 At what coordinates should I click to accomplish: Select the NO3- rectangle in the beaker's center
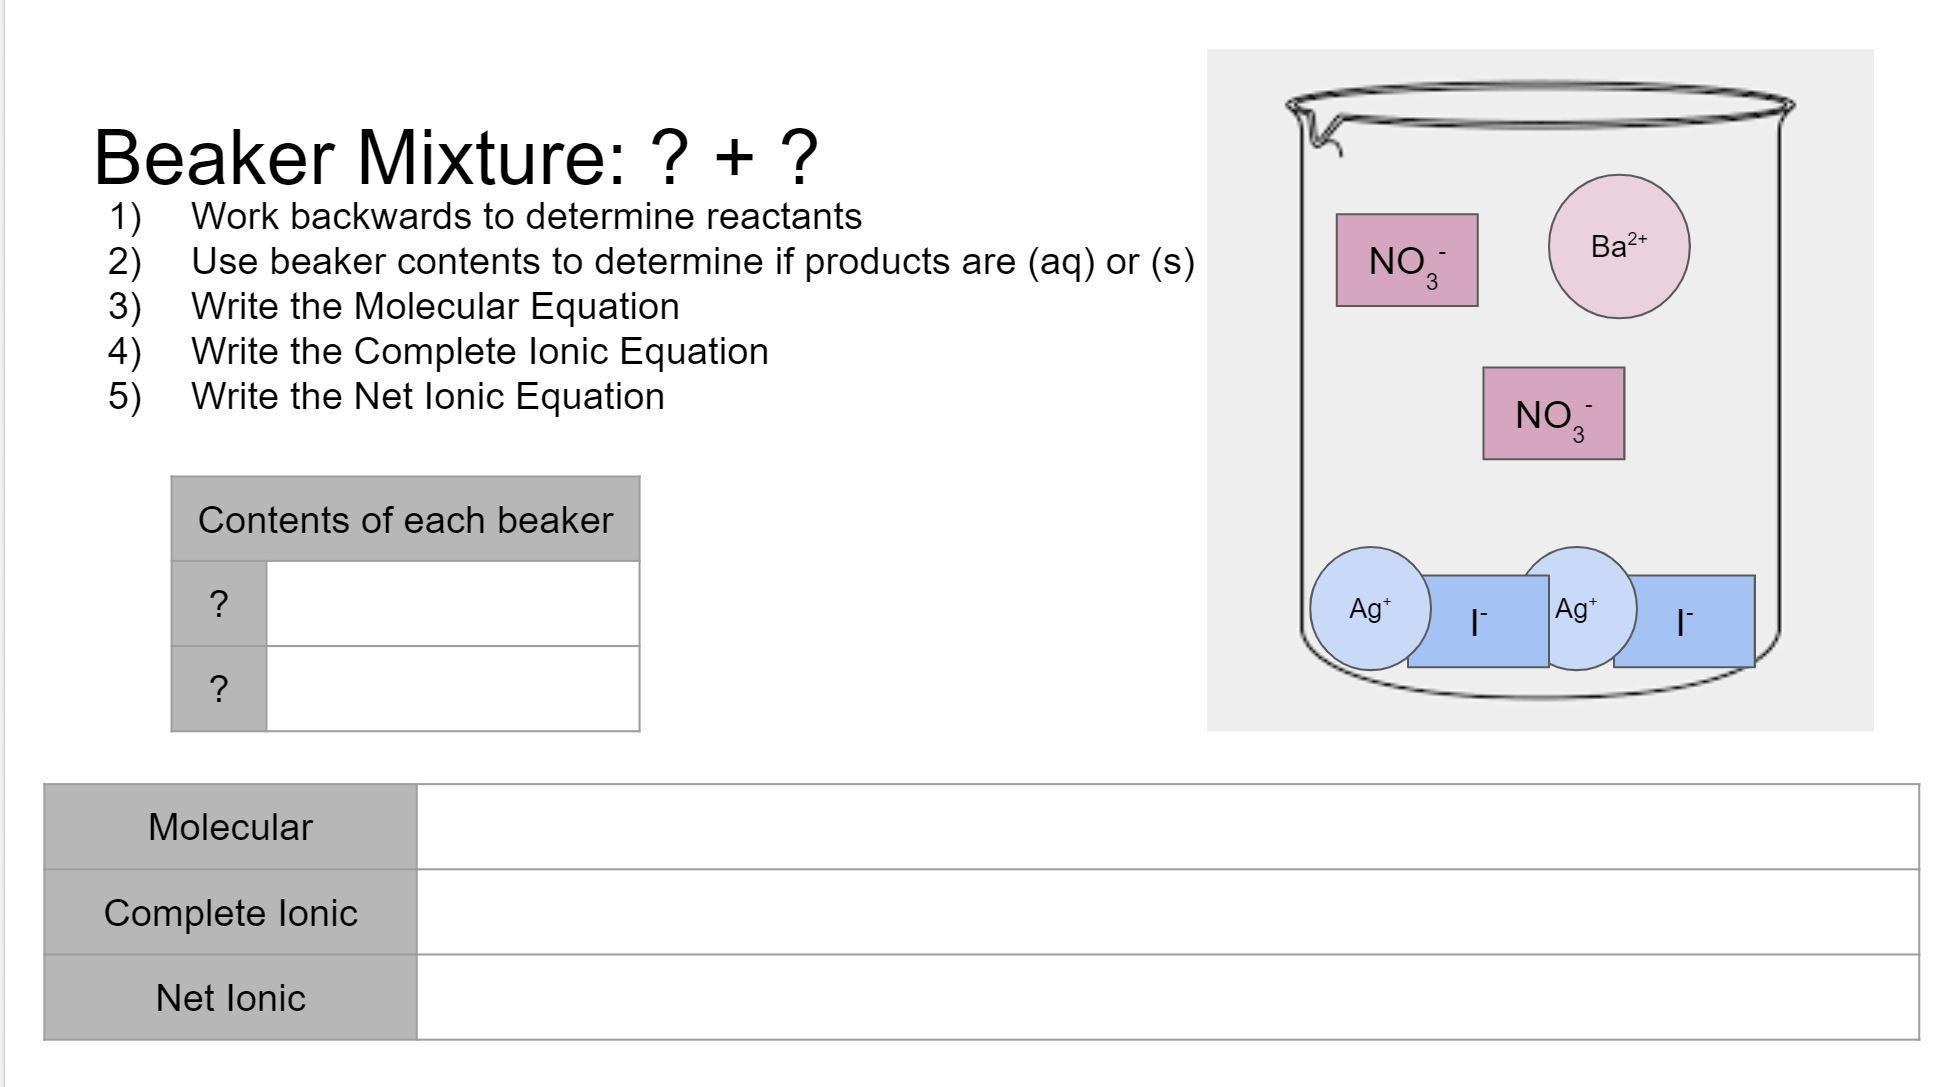tap(1552, 413)
